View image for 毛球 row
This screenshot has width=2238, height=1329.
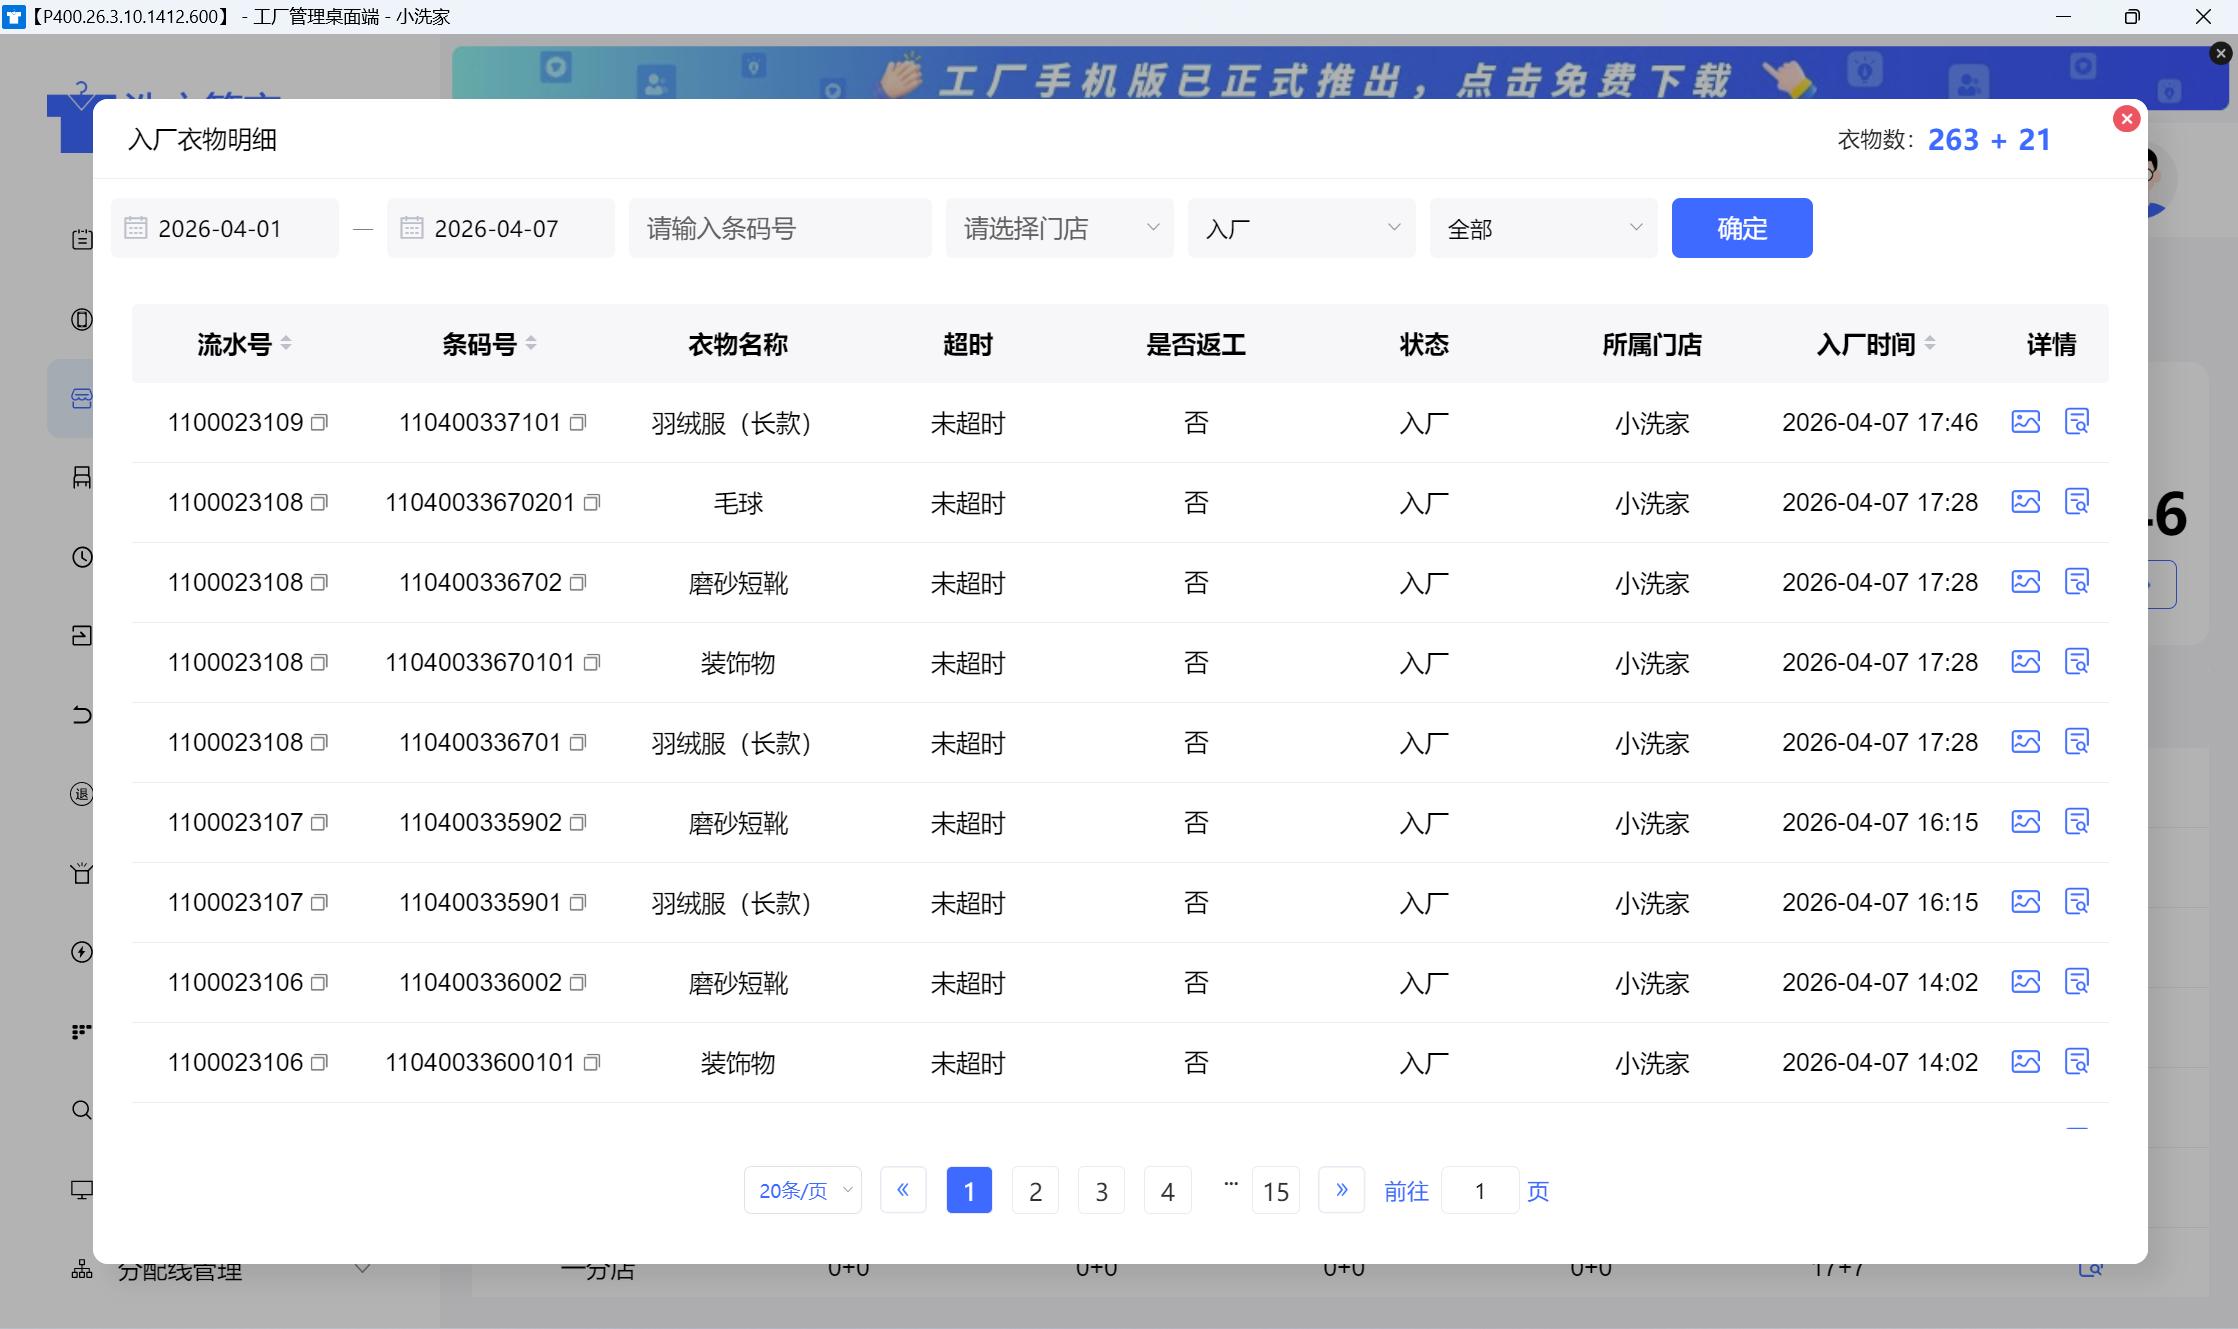tap(2025, 502)
